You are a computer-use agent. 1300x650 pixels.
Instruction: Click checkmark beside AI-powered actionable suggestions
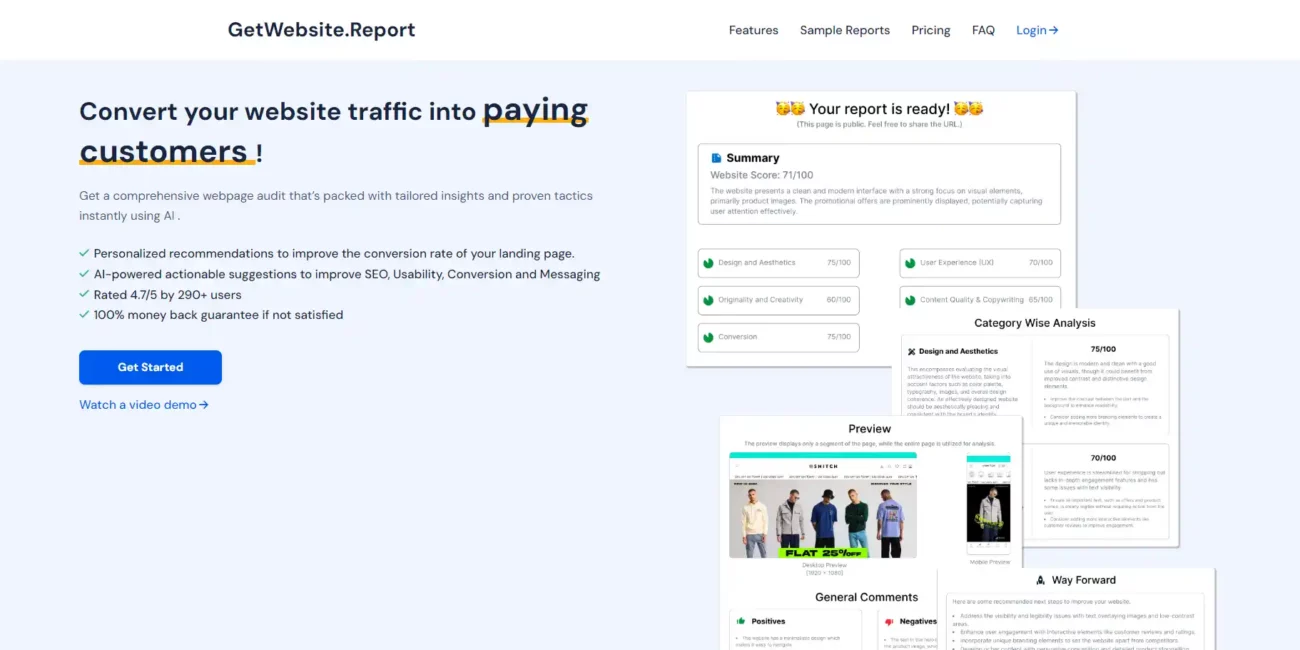point(84,274)
